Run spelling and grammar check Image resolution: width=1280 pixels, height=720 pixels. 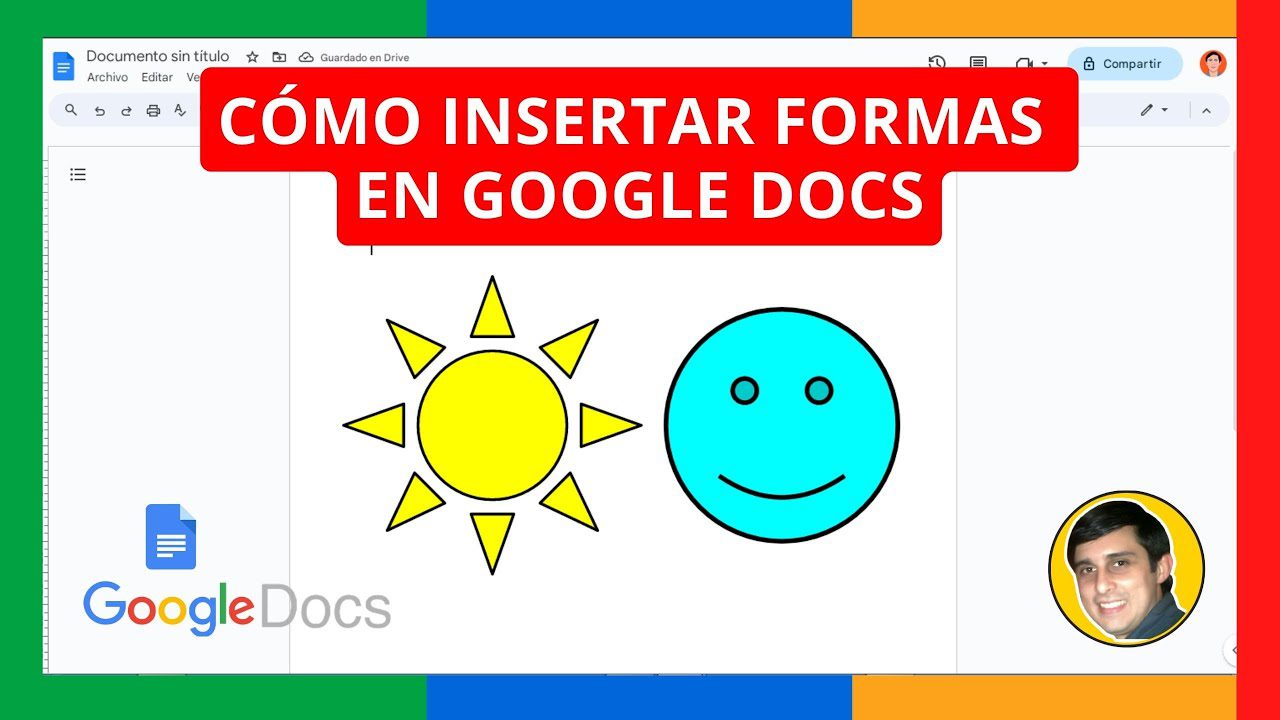(179, 110)
